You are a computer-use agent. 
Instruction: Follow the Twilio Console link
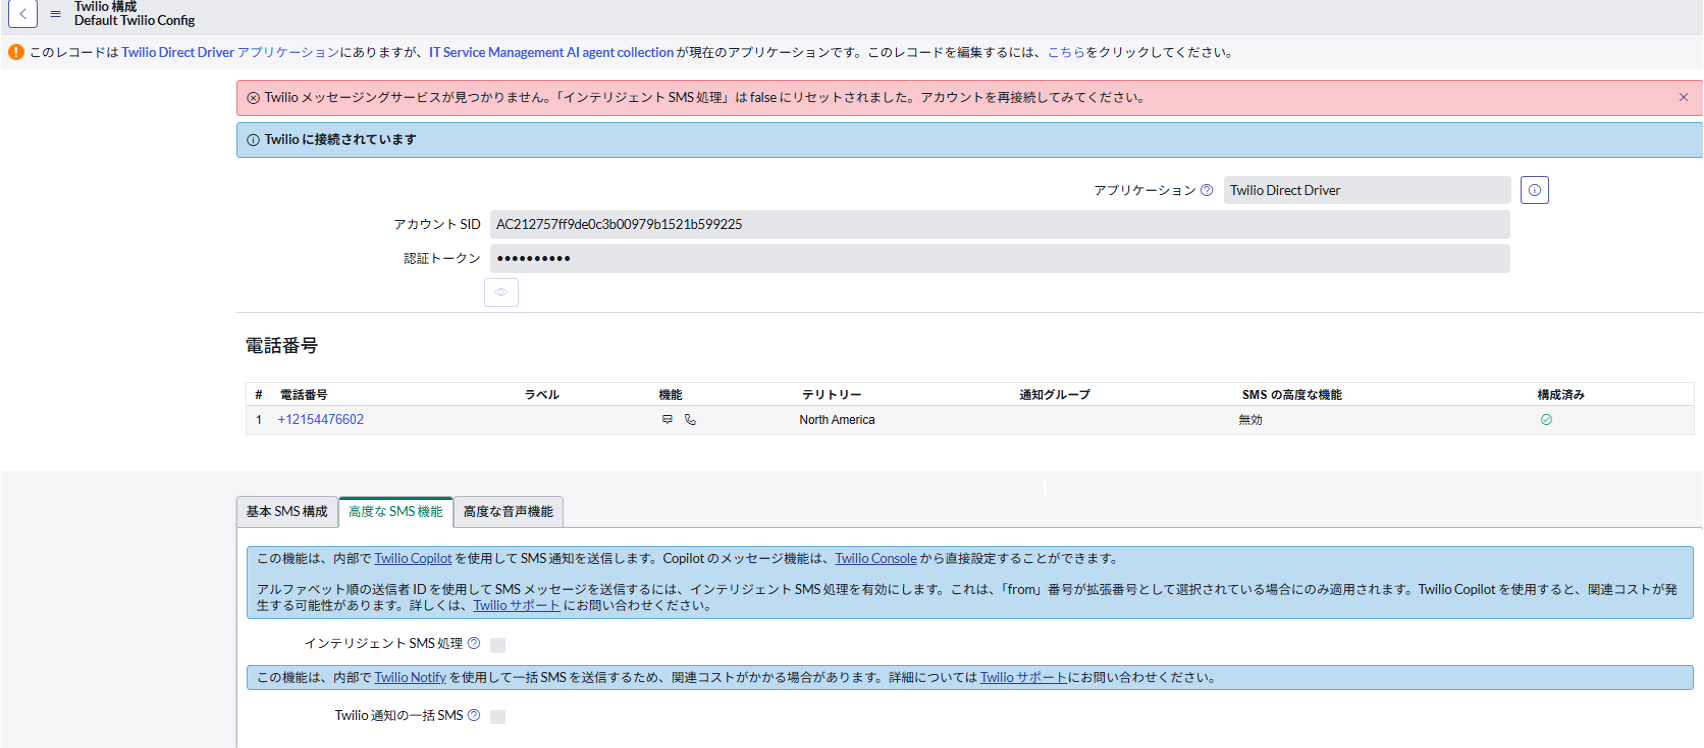pyautogui.click(x=876, y=559)
